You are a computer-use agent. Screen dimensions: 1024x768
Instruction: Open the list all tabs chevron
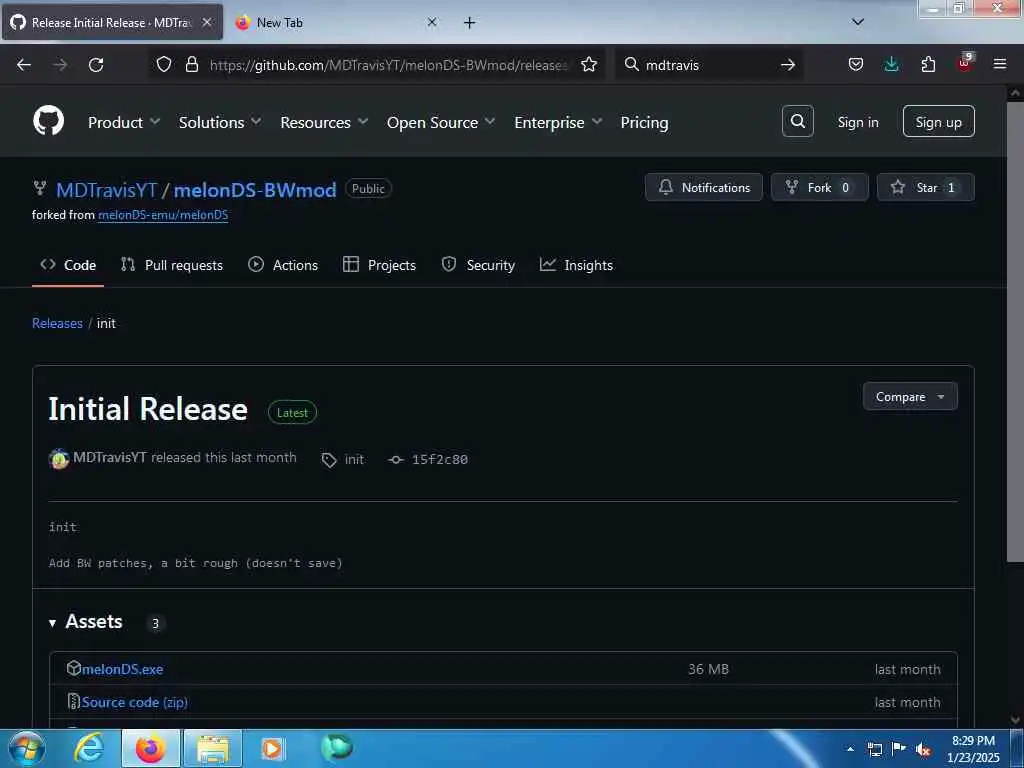coord(858,22)
